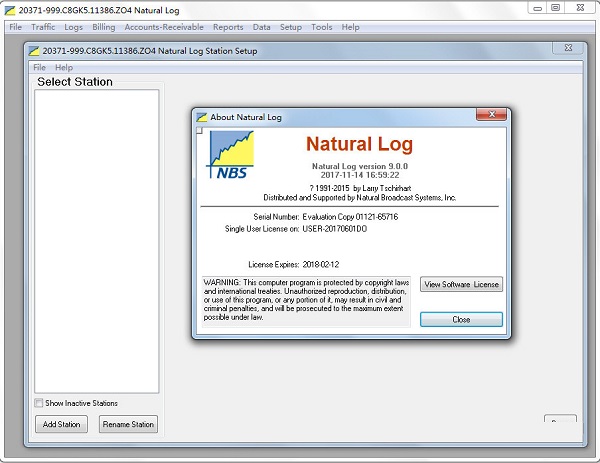Open the Traffic menu
Image resolution: width=600 pixels, height=463 pixels.
point(43,27)
